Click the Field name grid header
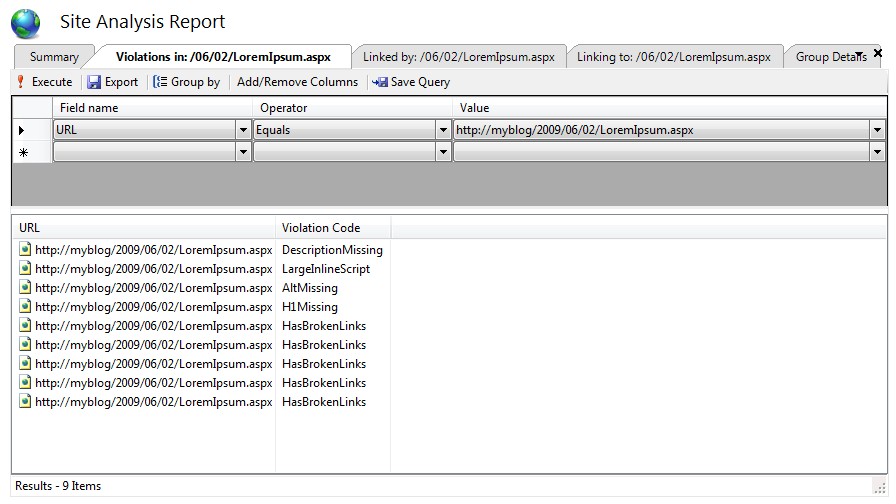Screen dimensions: 896x504 153,107
